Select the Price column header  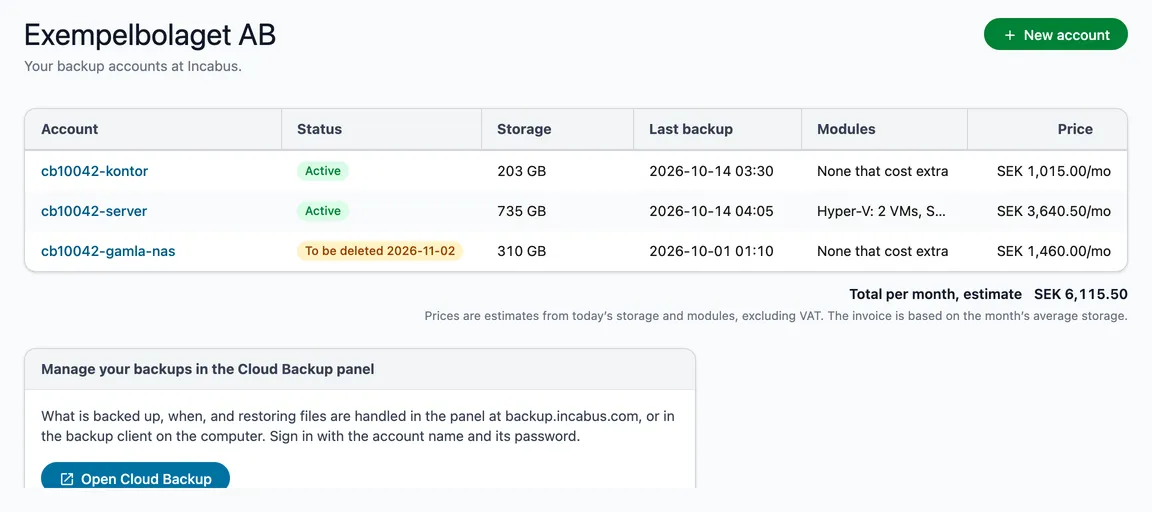pos(1075,129)
